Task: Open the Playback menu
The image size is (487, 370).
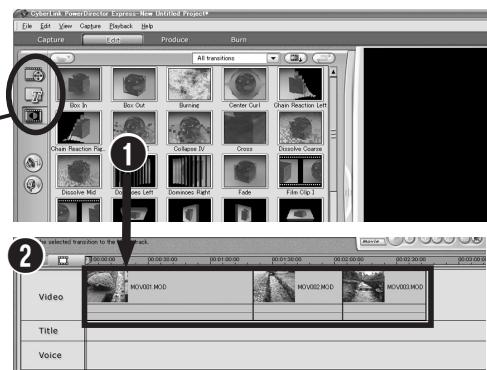Action: click(121, 26)
